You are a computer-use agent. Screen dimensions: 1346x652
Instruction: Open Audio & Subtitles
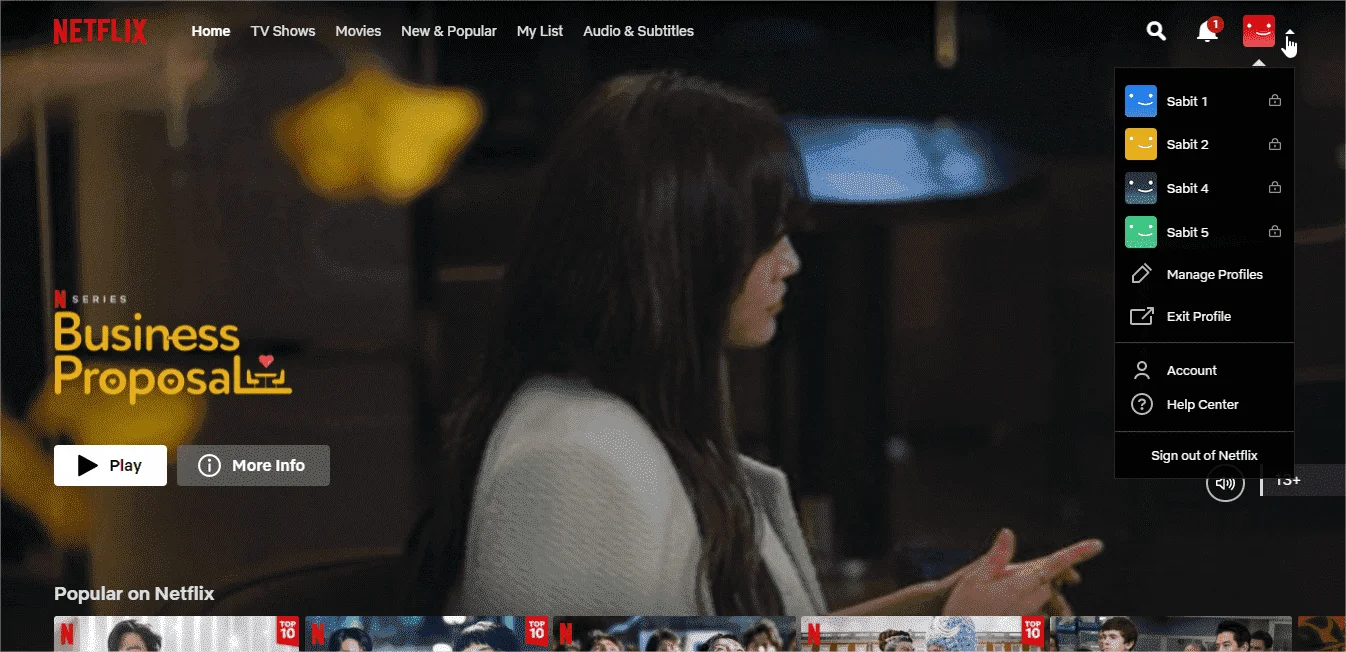click(638, 31)
